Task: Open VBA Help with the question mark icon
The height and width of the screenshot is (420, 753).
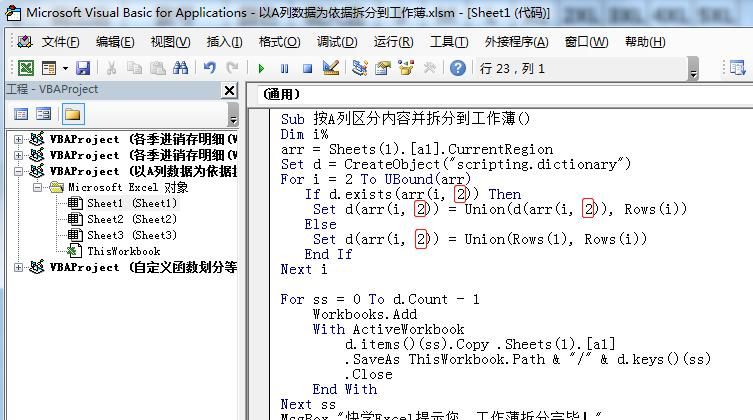Action: 458,68
